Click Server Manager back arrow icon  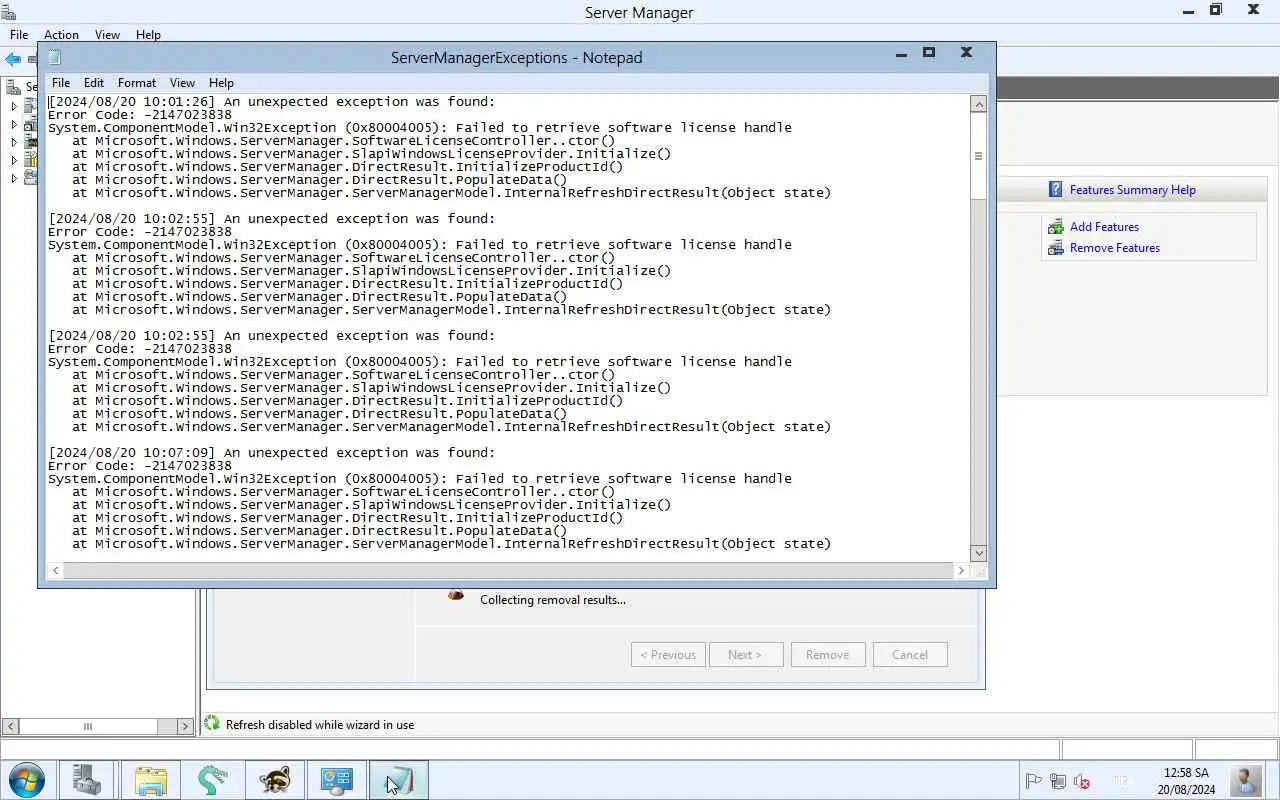[x=13, y=60]
